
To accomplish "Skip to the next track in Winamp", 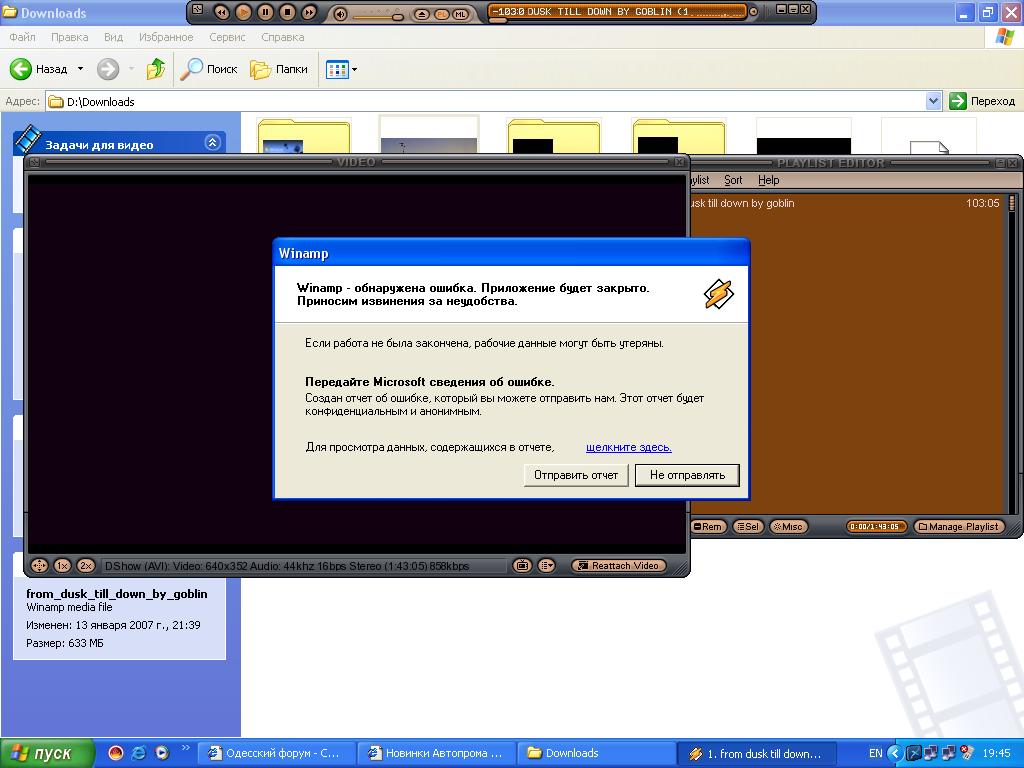I will pyautogui.click(x=309, y=13).
